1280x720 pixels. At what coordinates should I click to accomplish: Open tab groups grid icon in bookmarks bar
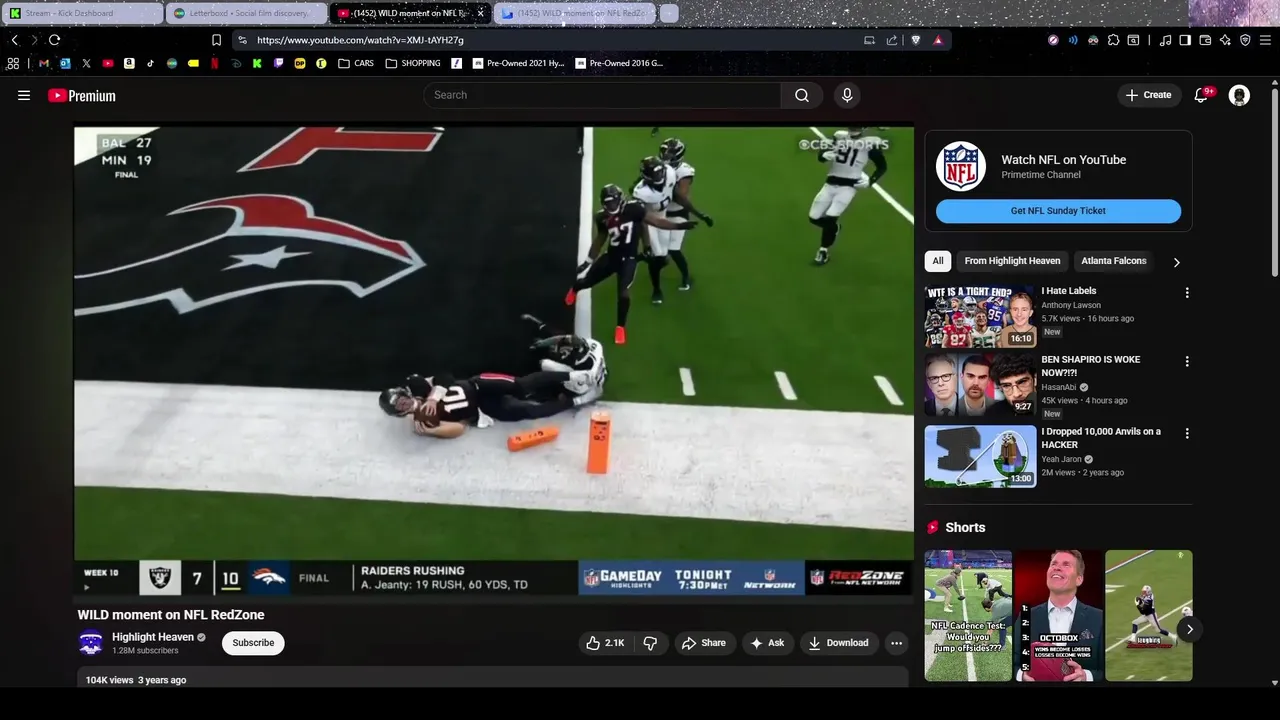13,63
